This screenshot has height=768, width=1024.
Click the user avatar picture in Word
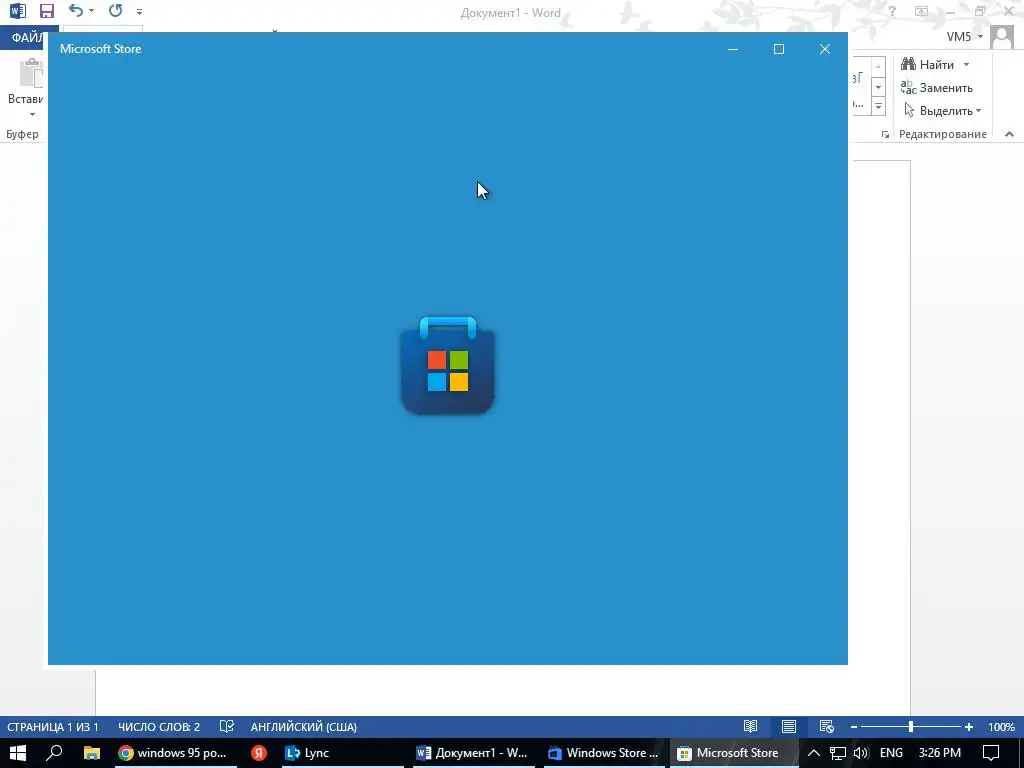point(1002,37)
